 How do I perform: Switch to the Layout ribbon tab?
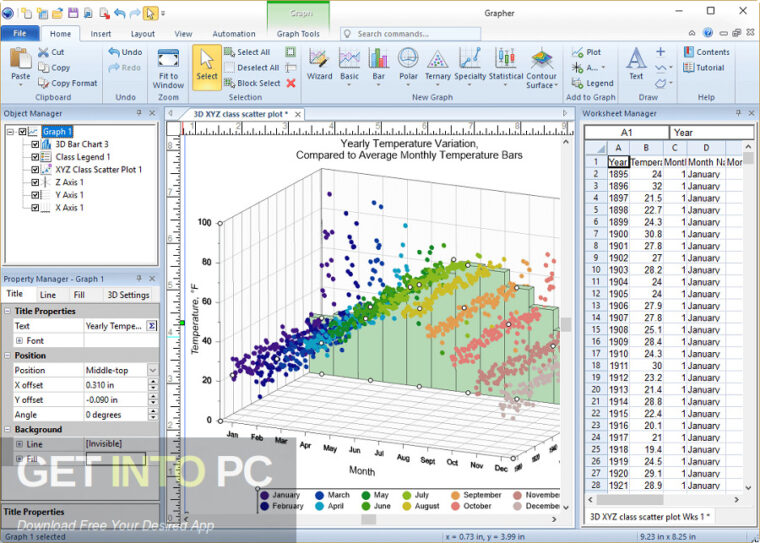143,34
